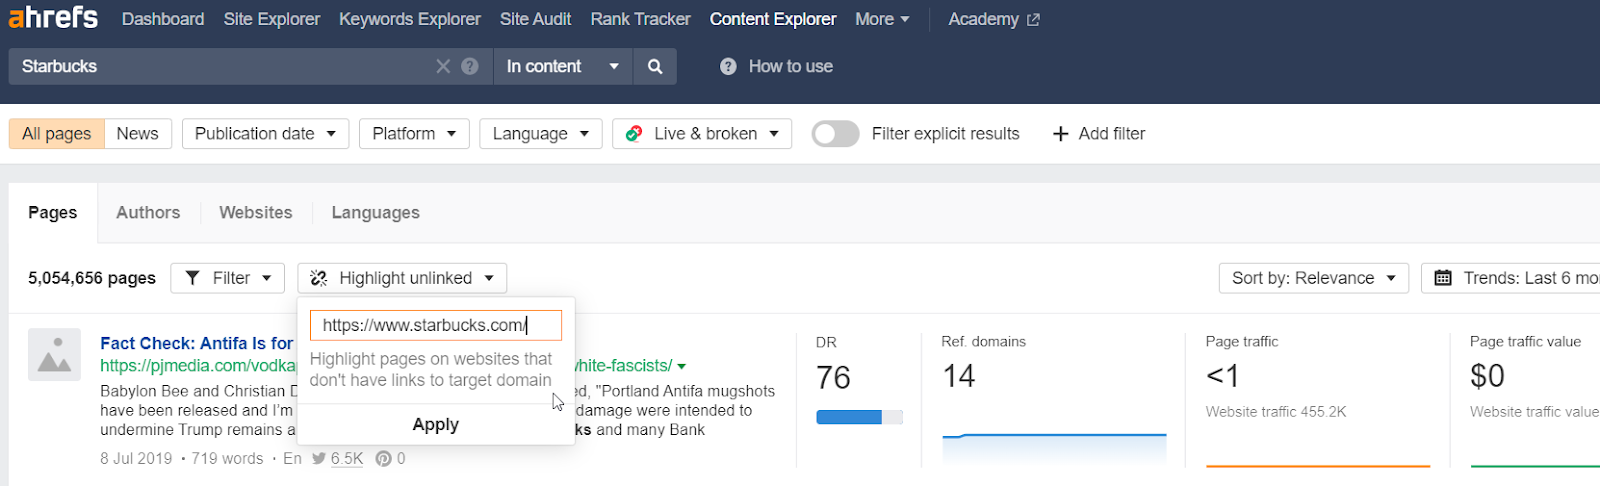
Task: Click the Live & broken link icon
Action: pyautogui.click(x=634, y=133)
